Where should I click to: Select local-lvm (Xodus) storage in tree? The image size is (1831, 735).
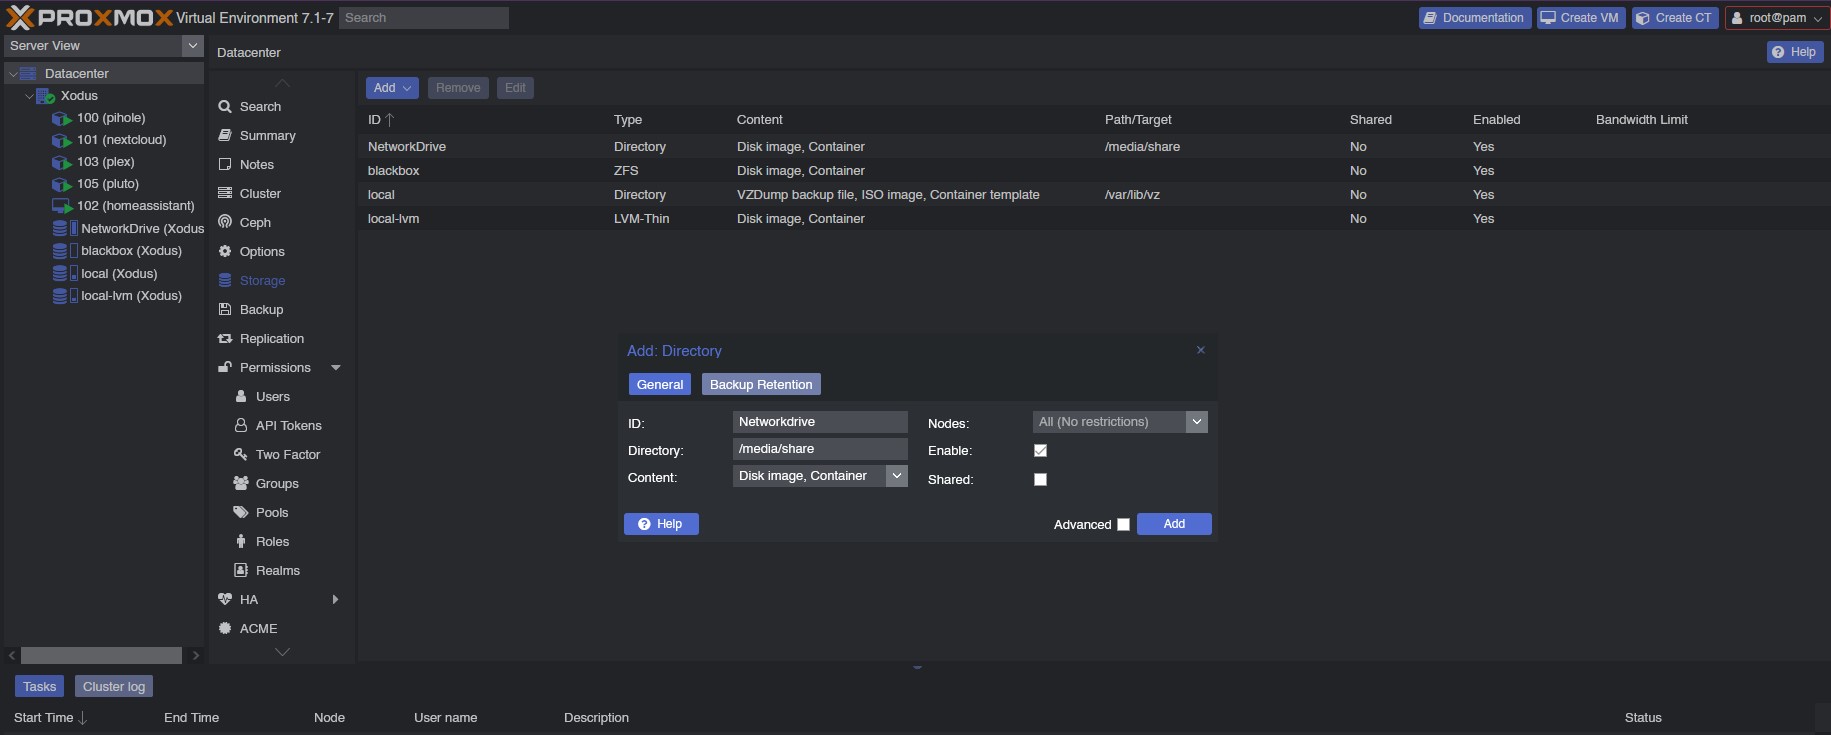coord(131,295)
